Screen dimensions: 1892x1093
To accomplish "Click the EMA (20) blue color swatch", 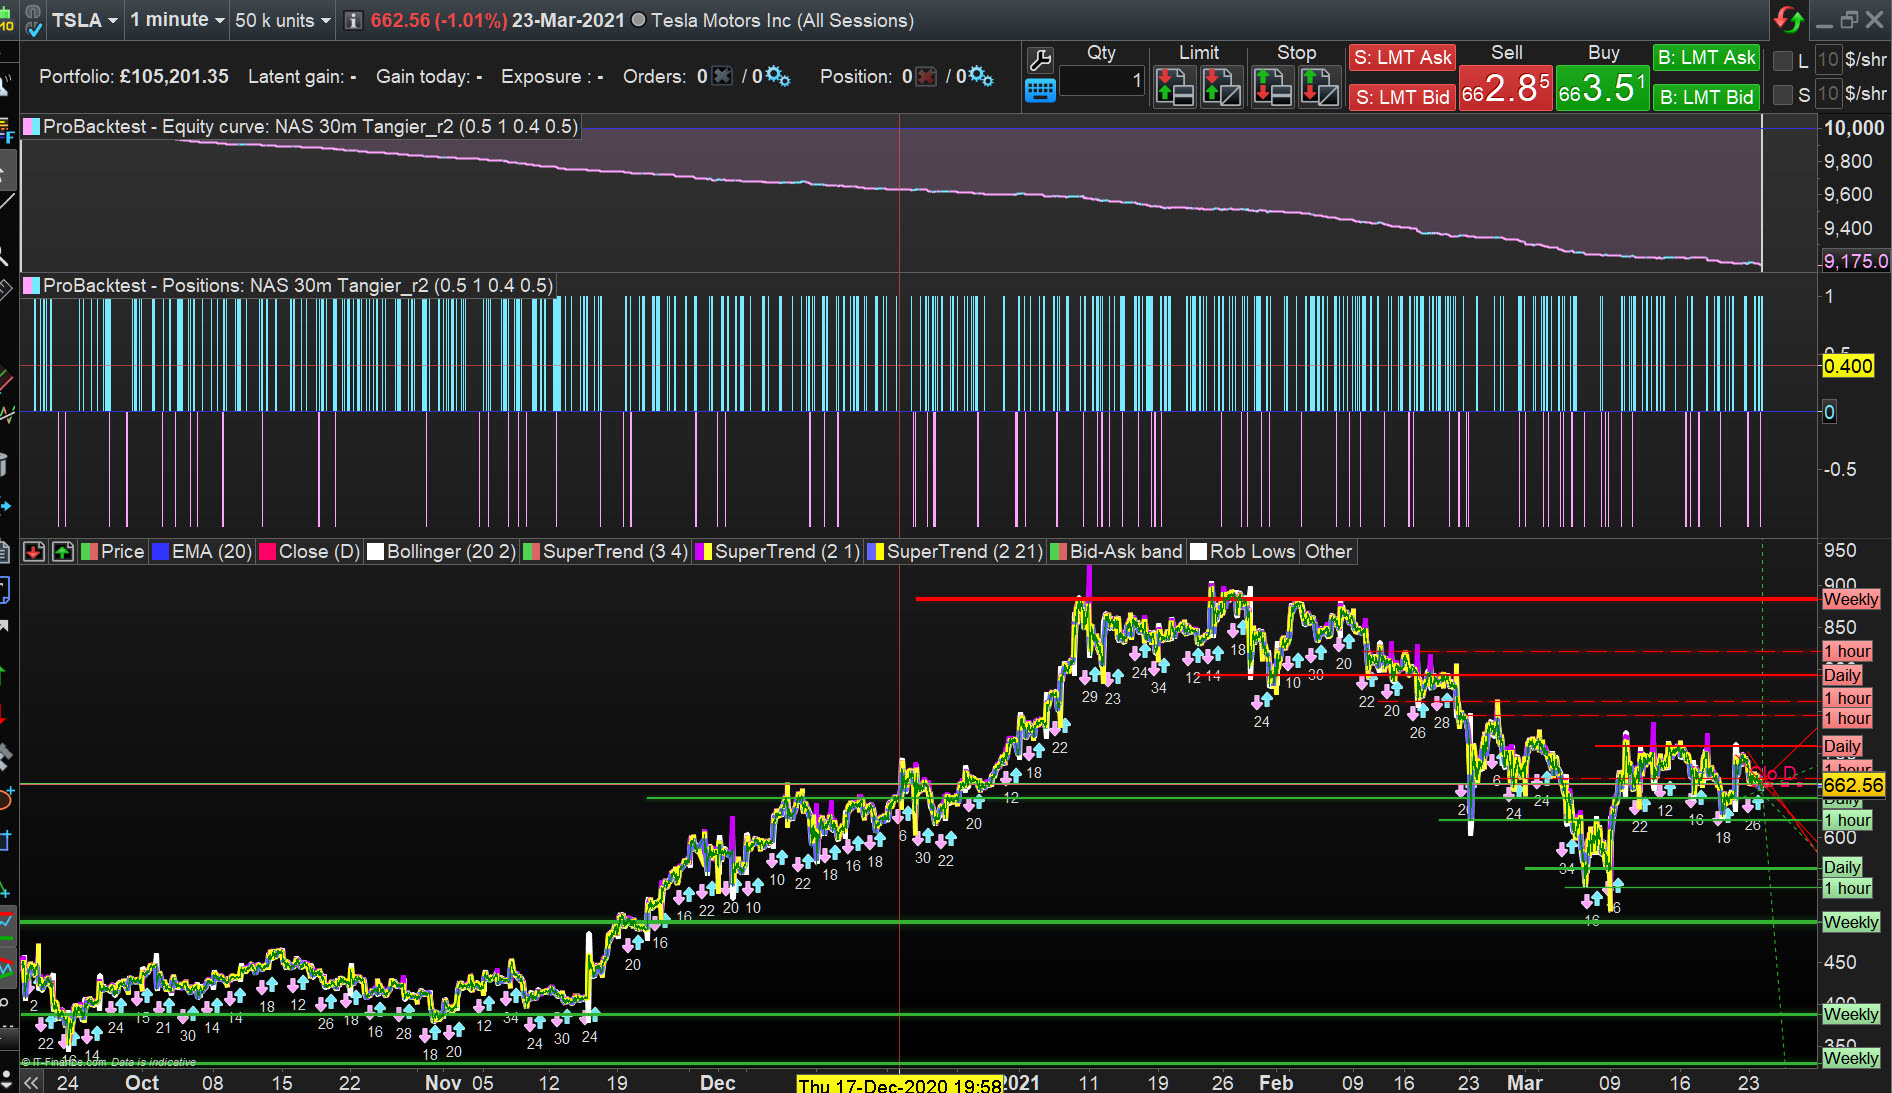I will pos(160,552).
